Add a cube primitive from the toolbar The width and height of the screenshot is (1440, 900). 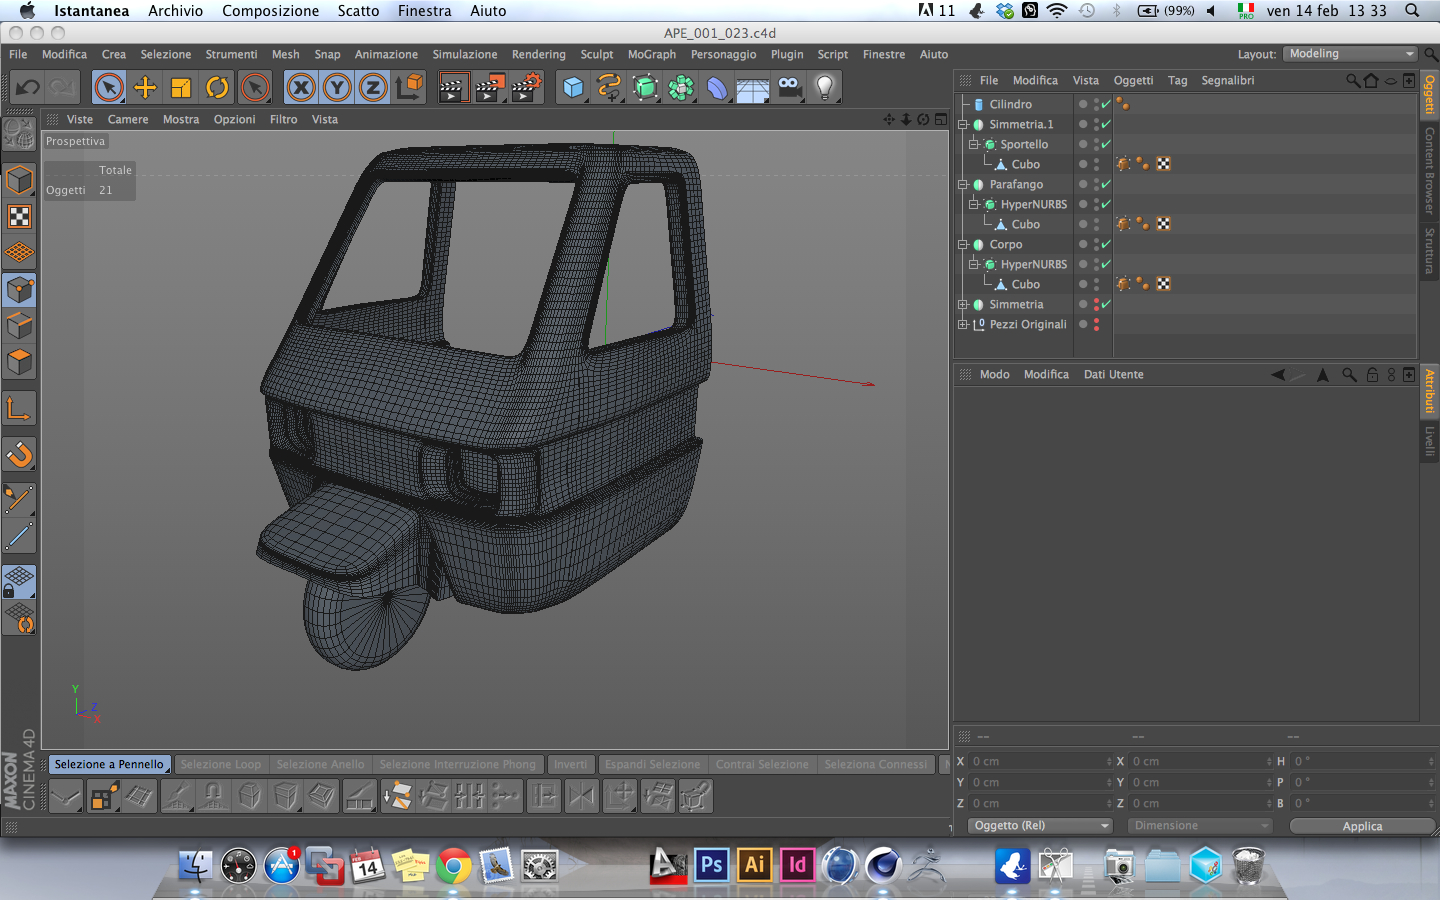click(x=573, y=88)
